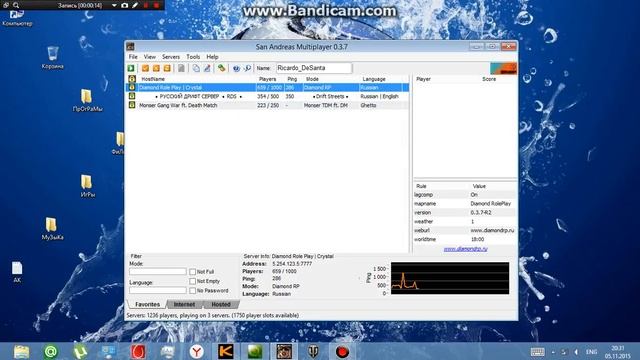This screenshot has height=360, width=640.
Task: Click the lock icon of Diamond Role Play row
Action: tap(132, 87)
